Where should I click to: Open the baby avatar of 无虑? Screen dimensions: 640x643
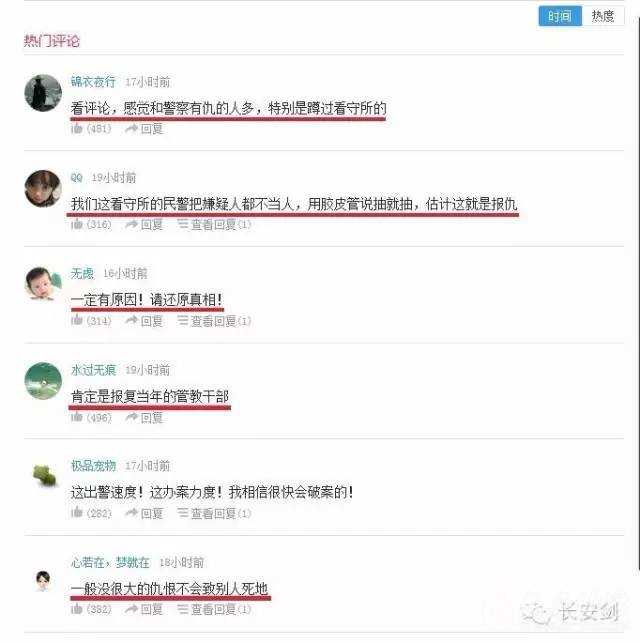coord(43,284)
